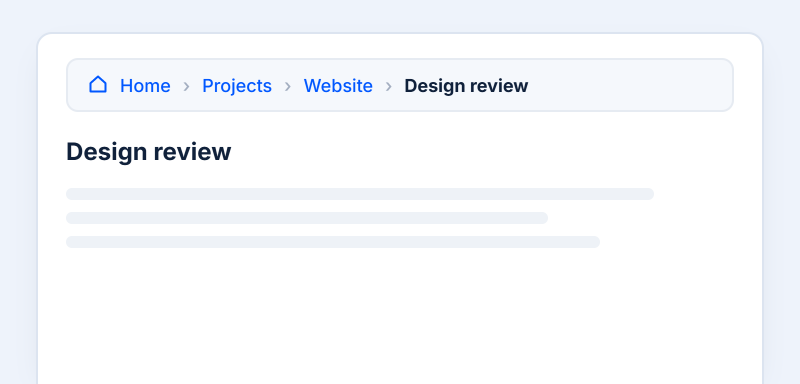Select the bold "Design review" breadcrumb item
The width and height of the screenshot is (800, 384).
pos(466,86)
